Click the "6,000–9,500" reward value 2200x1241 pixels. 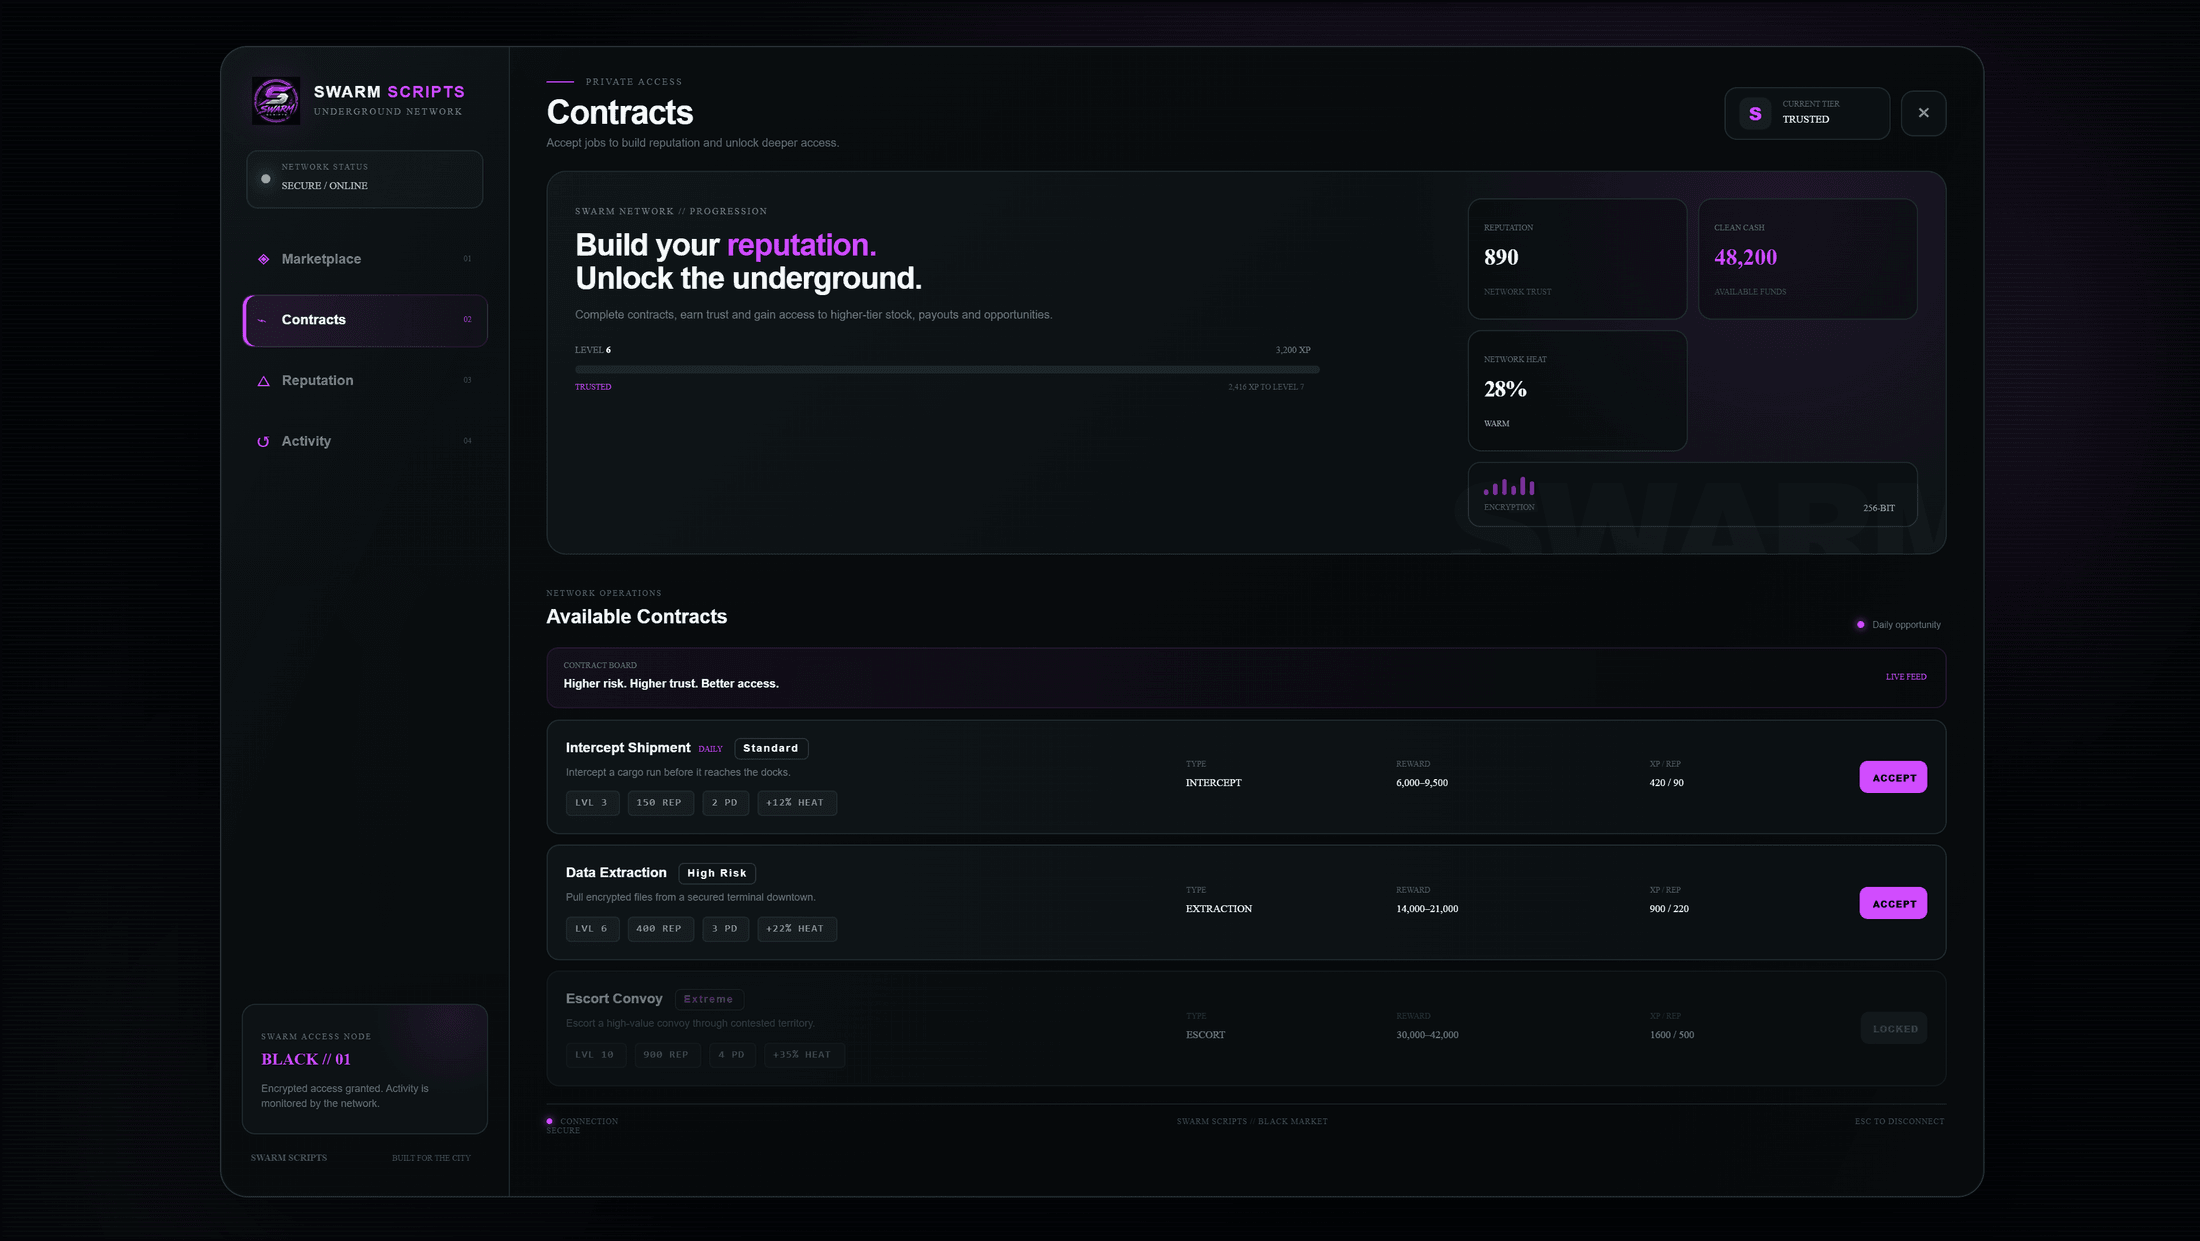click(1422, 783)
